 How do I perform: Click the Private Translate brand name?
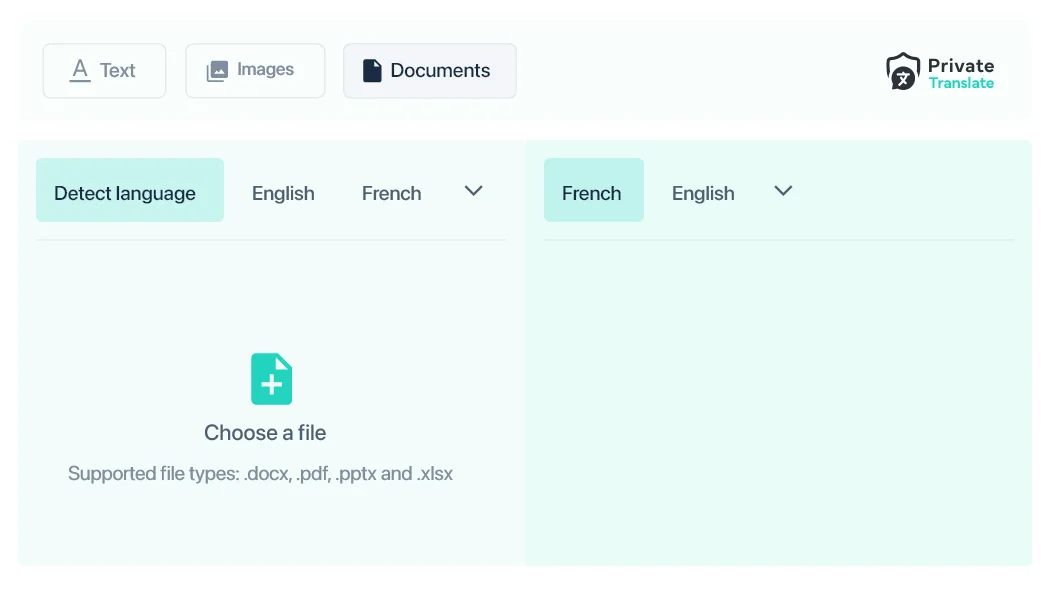point(960,66)
